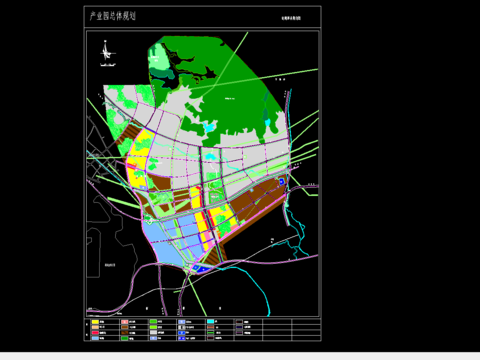Select the yellow legend swatch
Viewport: 480px width, 360px height.
click(x=95, y=322)
